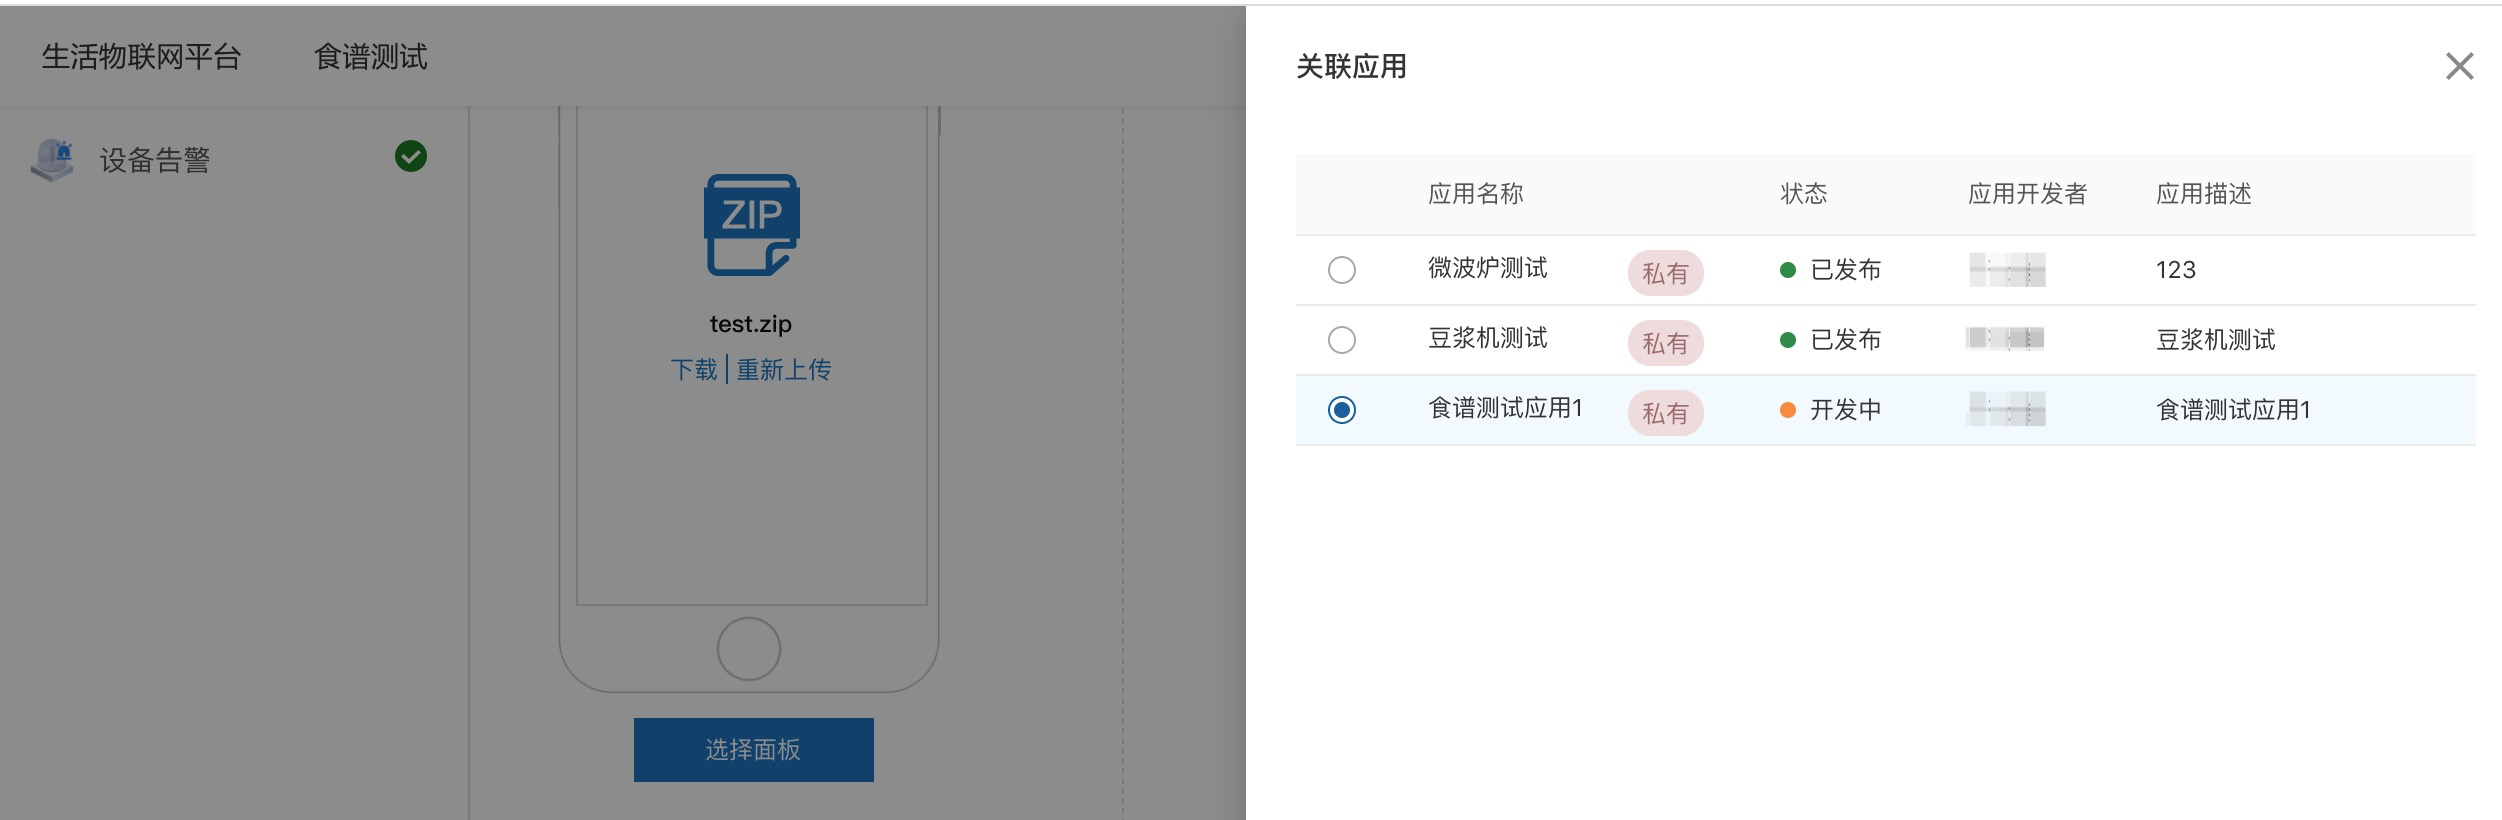Click the 私有 tag on 豆浆机测试
Screen dimensions: 2502x820
click(1665, 343)
